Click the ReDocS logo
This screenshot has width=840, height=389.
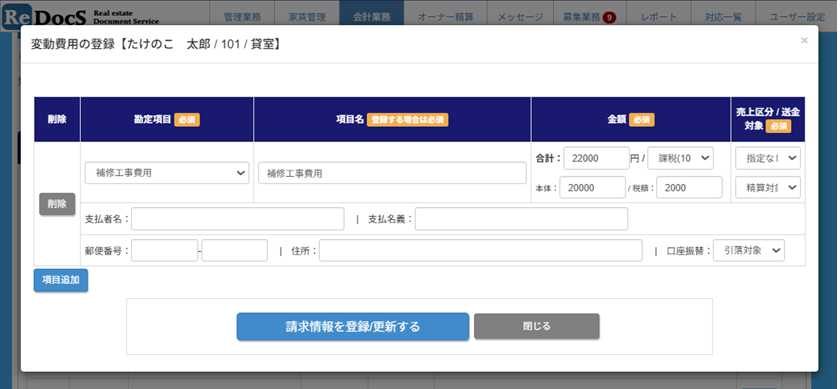(x=80, y=17)
